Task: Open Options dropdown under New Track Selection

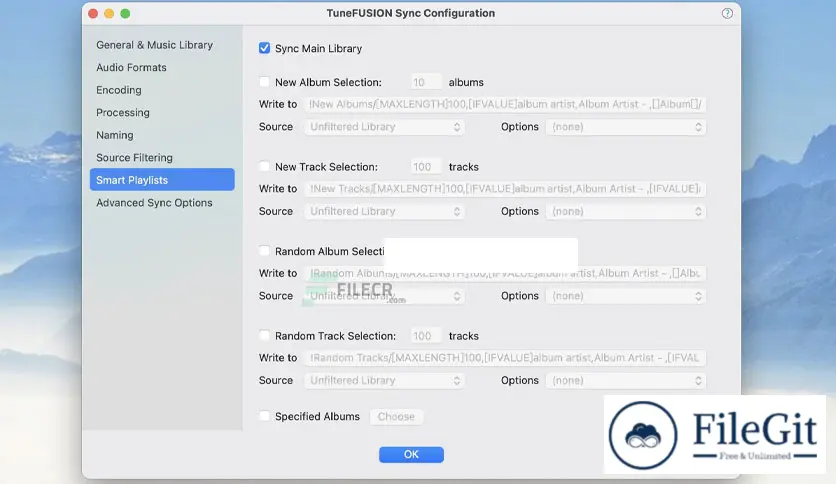Action: click(x=626, y=211)
